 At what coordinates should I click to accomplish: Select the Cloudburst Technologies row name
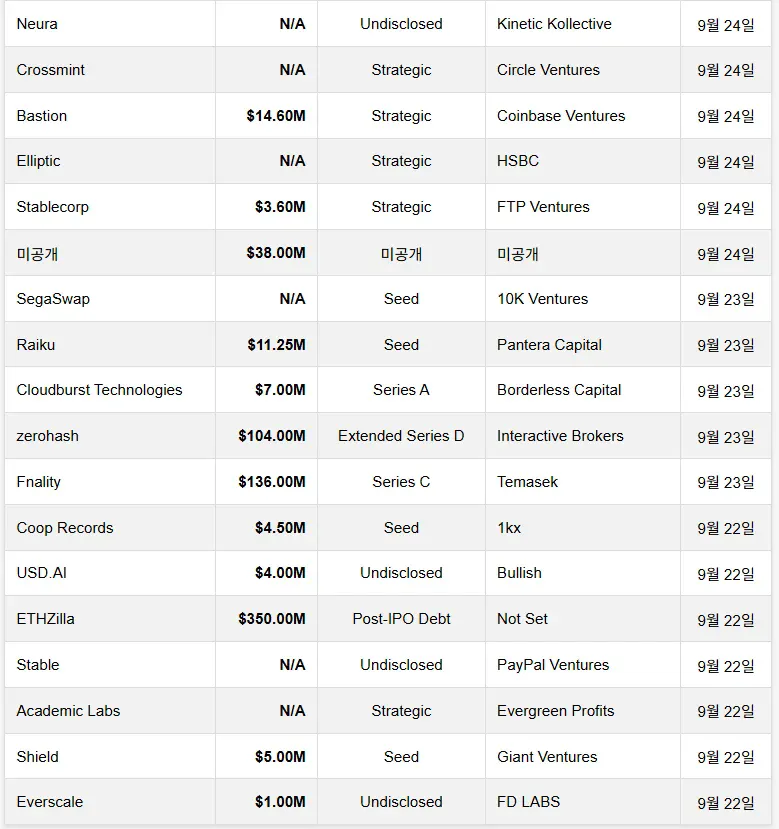[100, 390]
